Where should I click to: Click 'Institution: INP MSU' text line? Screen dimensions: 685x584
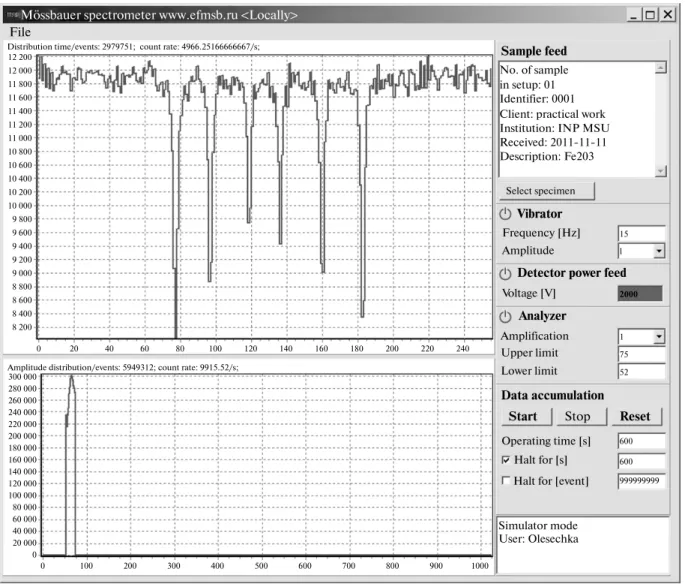click(x=554, y=128)
